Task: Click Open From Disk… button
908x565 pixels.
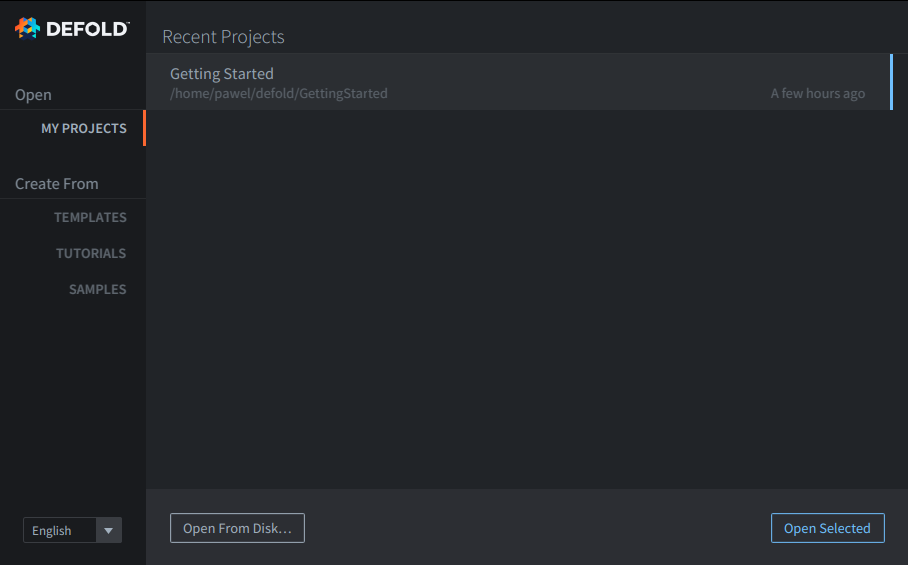Action: pos(237,528)
